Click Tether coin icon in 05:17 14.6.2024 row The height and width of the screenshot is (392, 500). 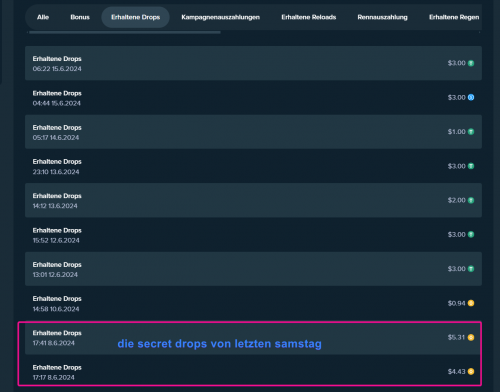(x=471, y=132)
